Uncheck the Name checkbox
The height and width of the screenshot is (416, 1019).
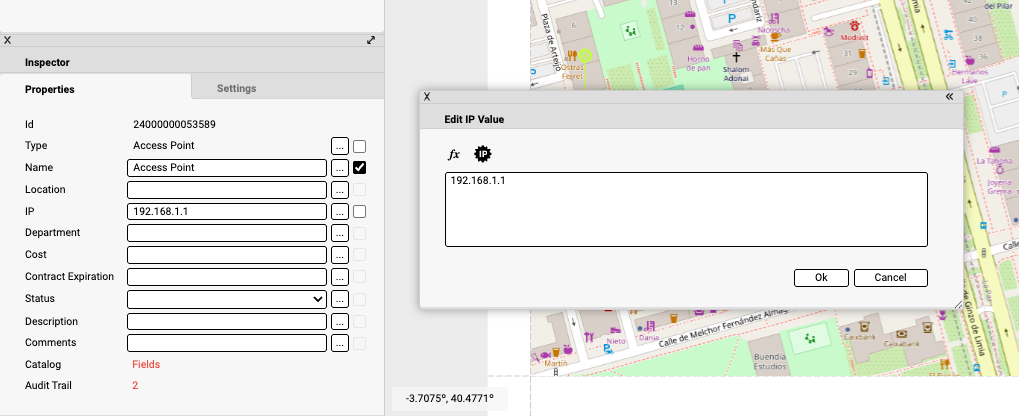pyautogui.click(x=360, y=168)
